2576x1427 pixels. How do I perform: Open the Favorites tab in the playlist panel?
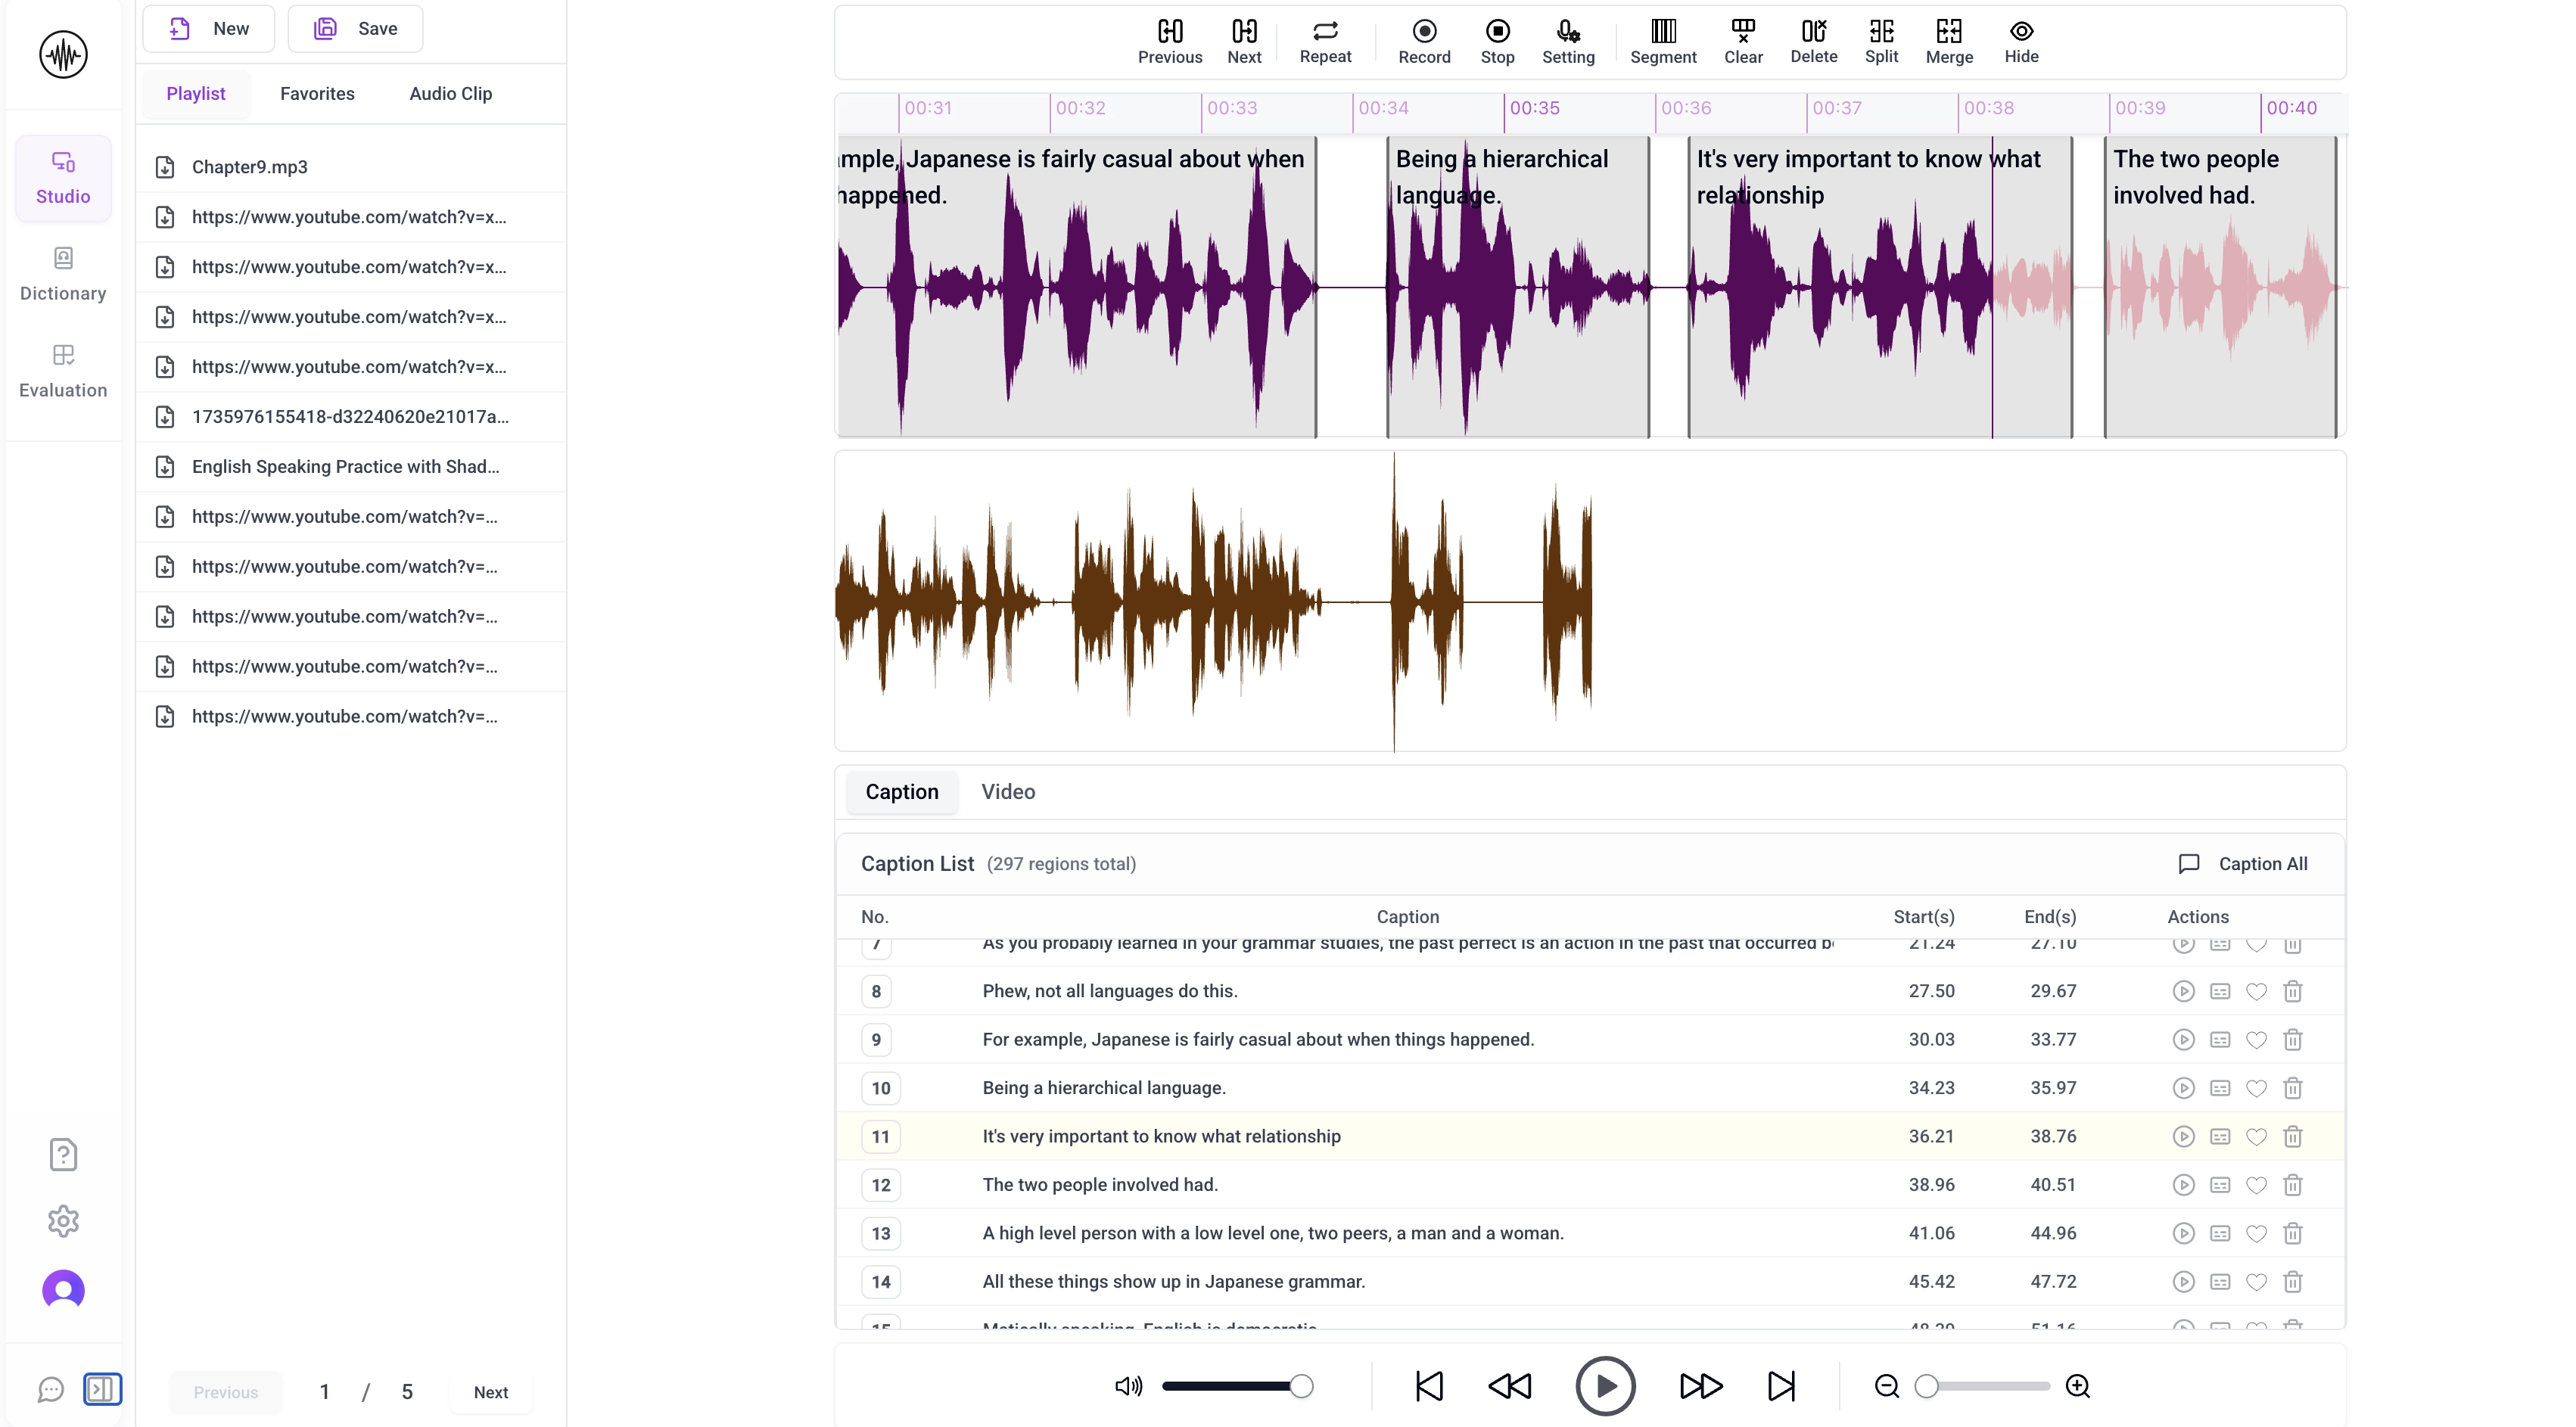click(x=317, y=93)
